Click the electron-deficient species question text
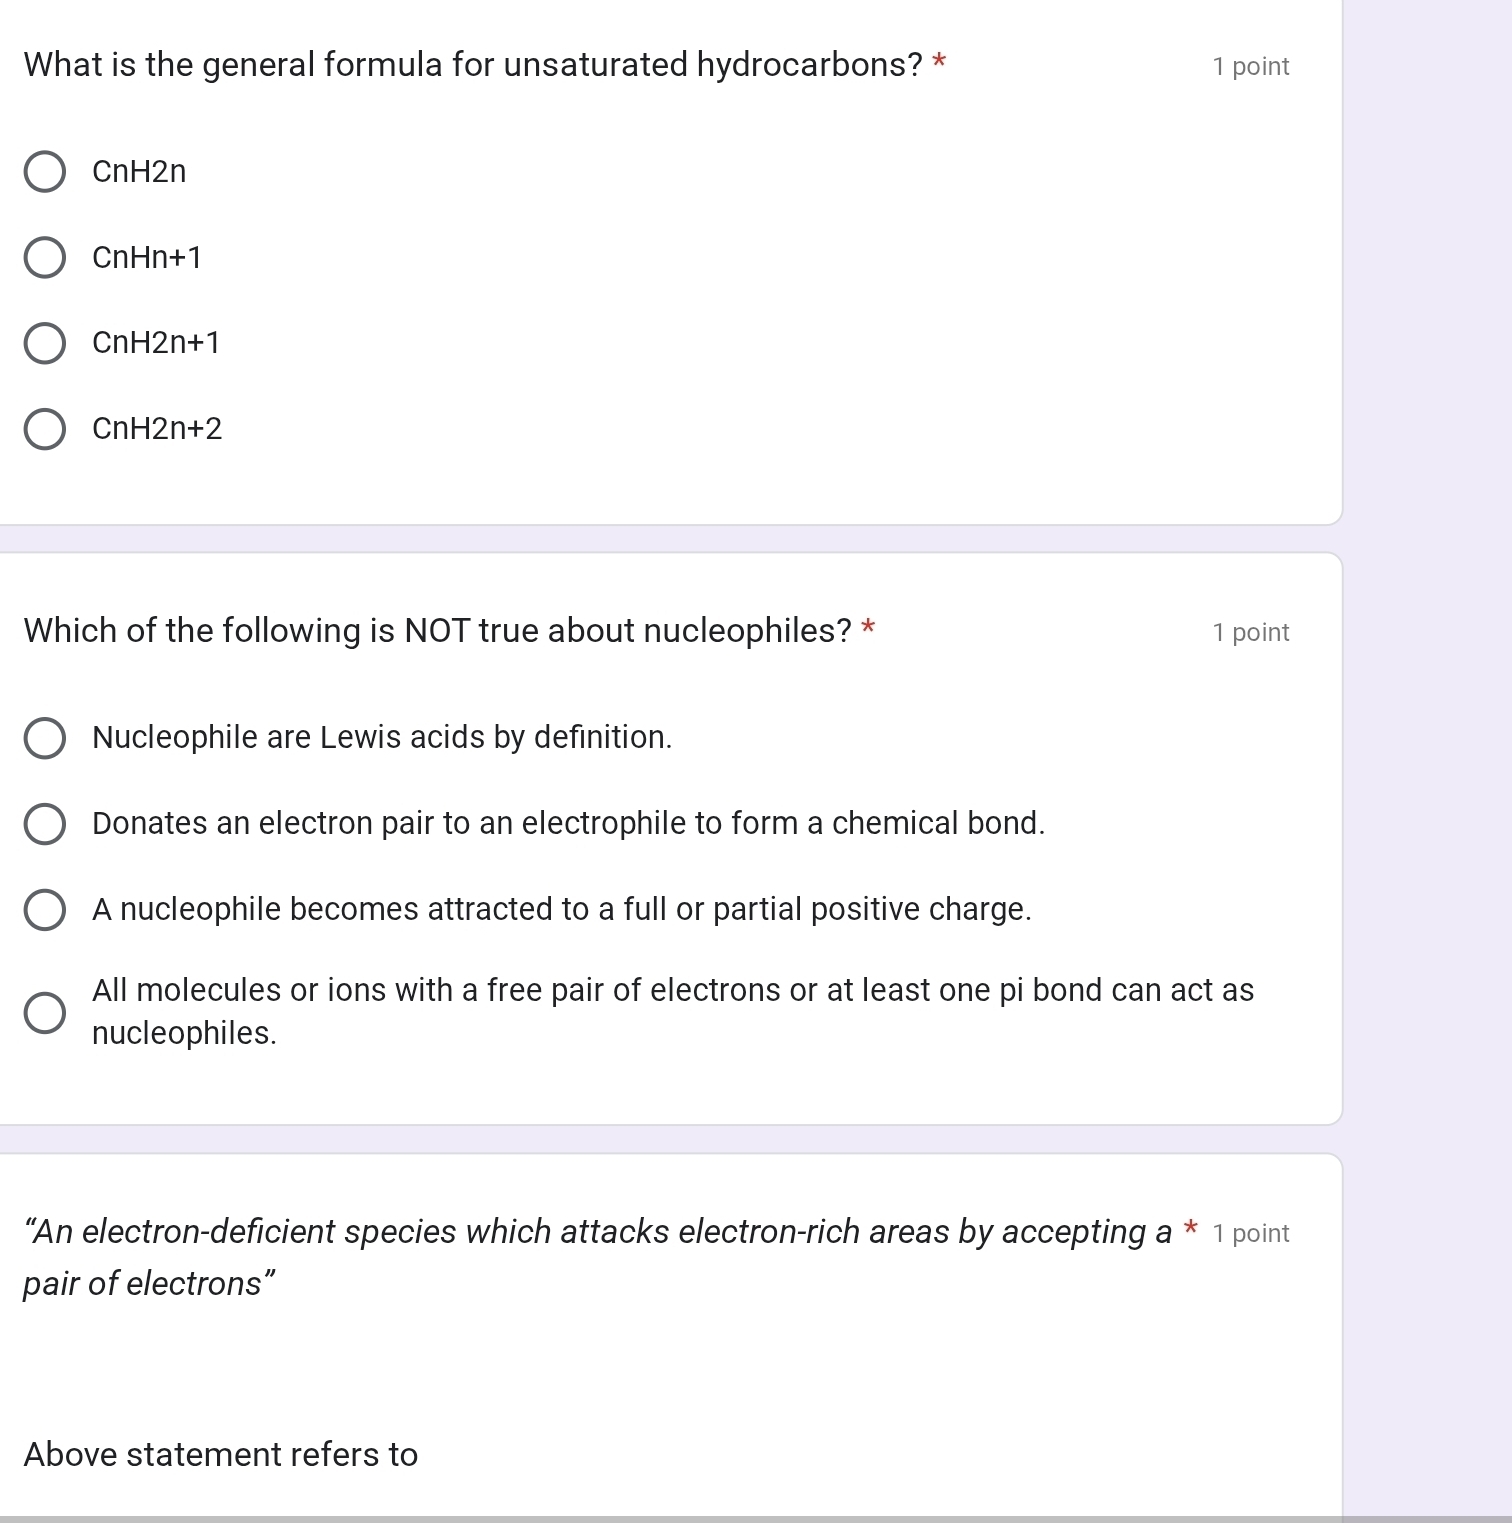1512x1523 pixels. (597, 1232)
